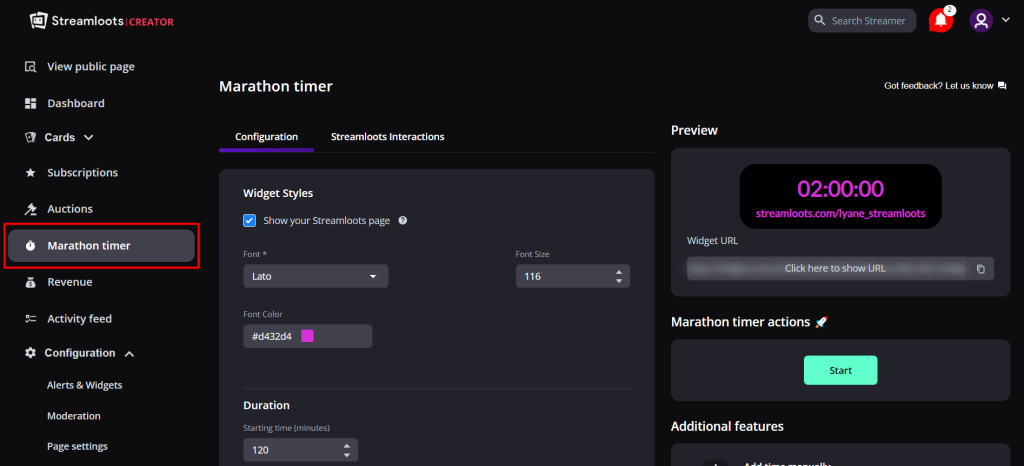Image resolution: width=1024 pixels, height=466 pixels.
Task: Click the Starting time minutes field
Action: pyautogui.click(x=300, y=450)
